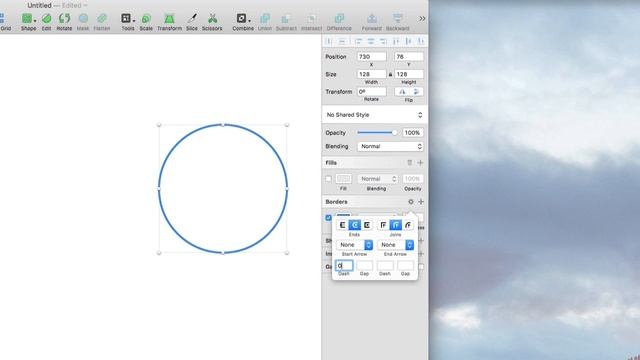Image resolution: width=640 pixels, height=360 pixels.
Task: Open the Fill color swatch
Action: [x=343, y=179]
